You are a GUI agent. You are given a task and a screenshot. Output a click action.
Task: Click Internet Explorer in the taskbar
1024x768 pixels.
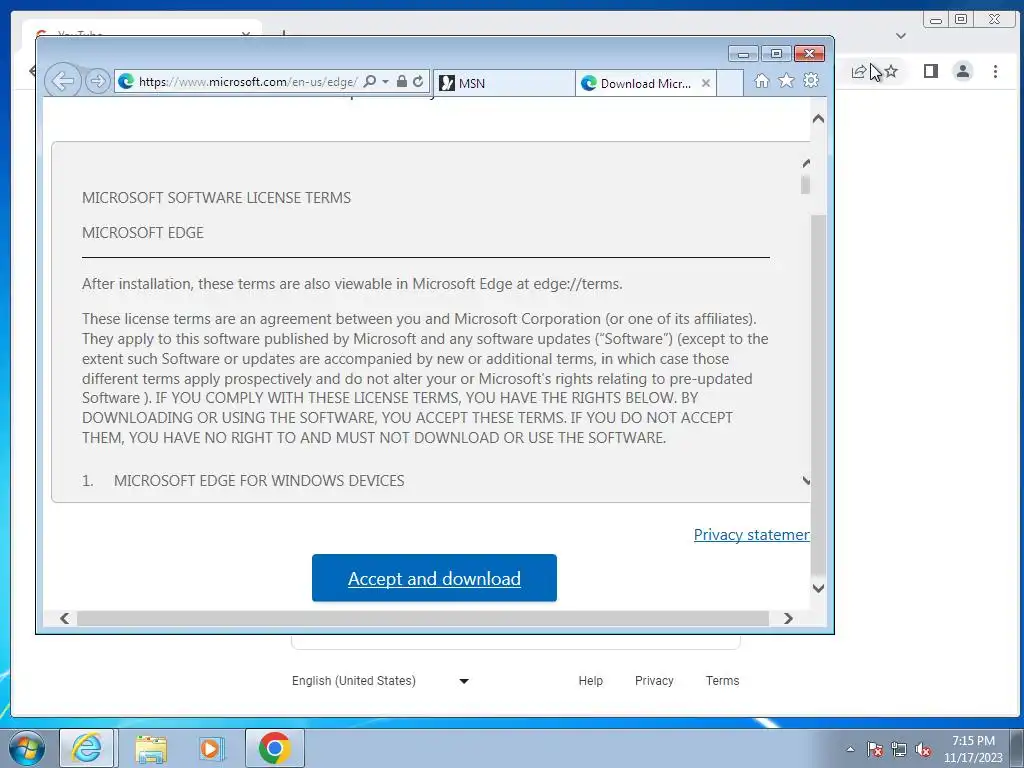tap(87, 748)
